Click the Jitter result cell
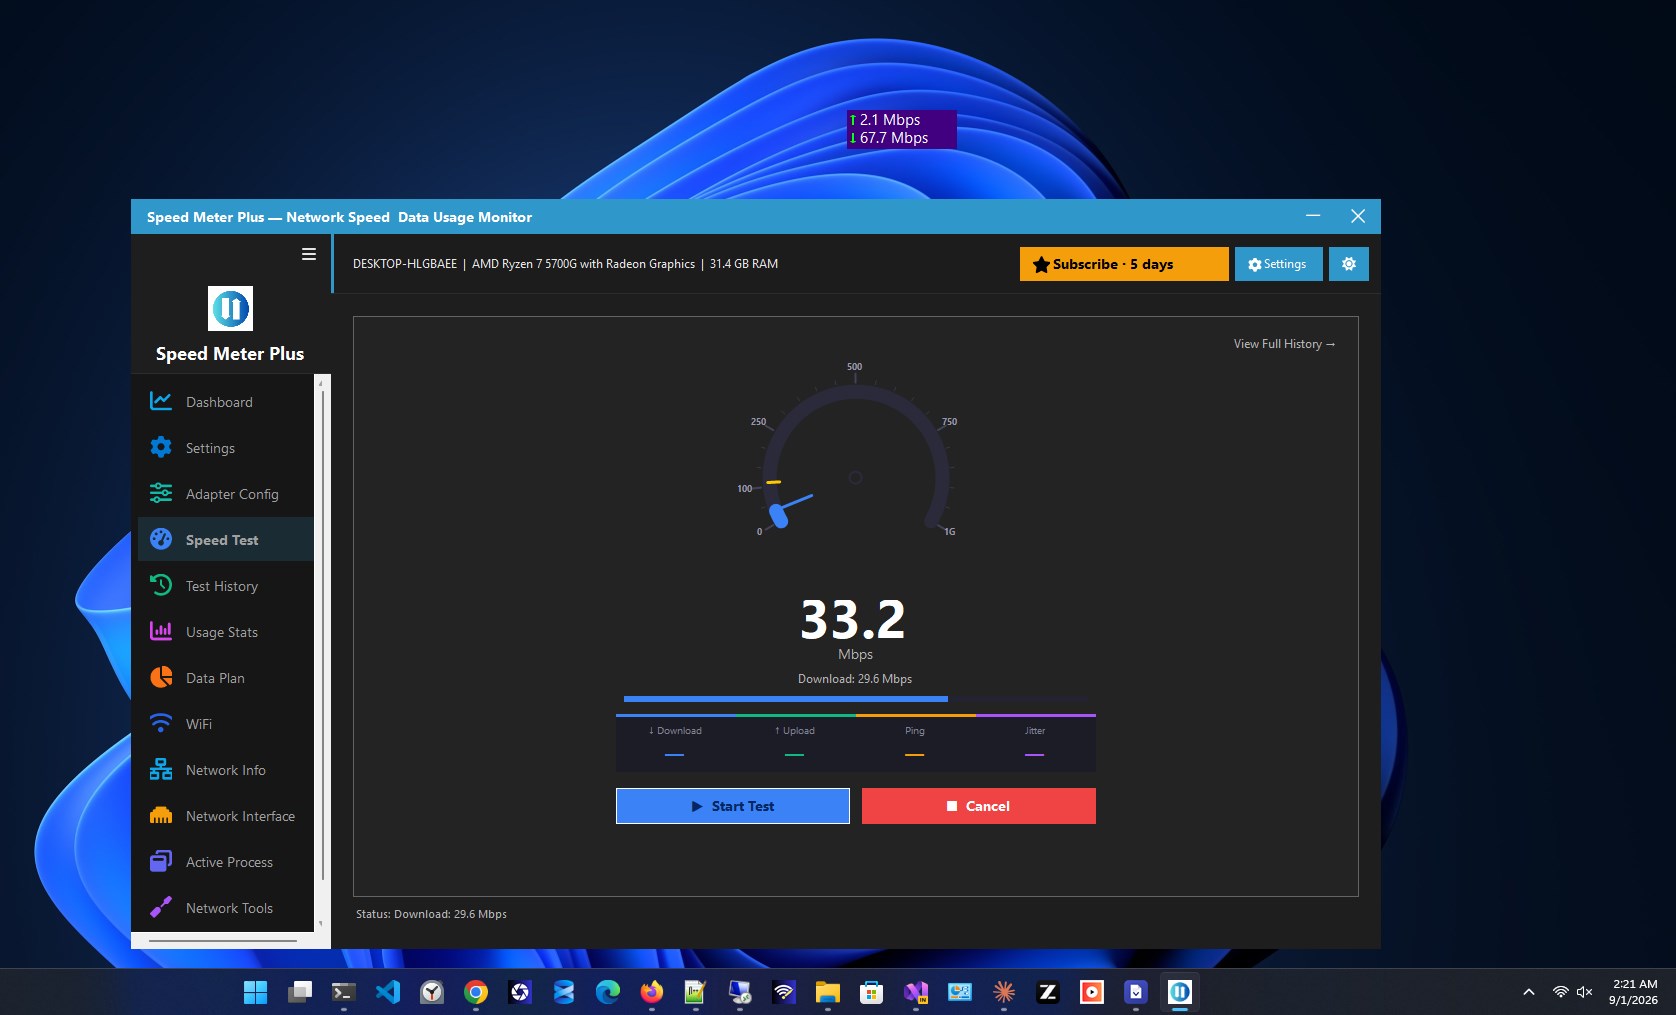Image resolution: width=1676 pixels, height=1015 pixels. pyautogui.click(x=1035, y=743)
